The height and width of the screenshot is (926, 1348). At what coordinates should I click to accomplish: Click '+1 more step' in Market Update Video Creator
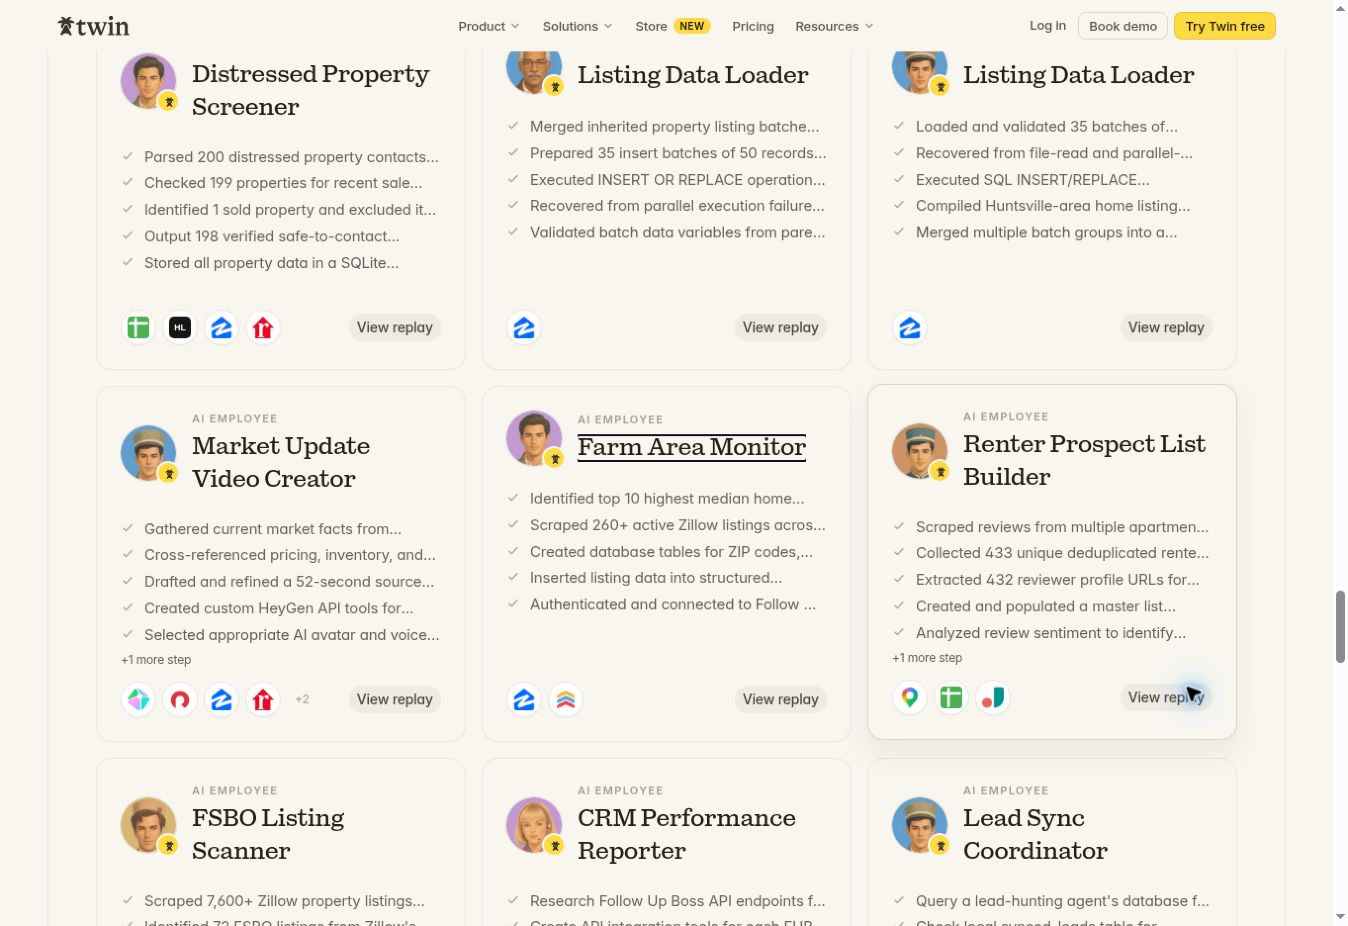tap(156, 660)
